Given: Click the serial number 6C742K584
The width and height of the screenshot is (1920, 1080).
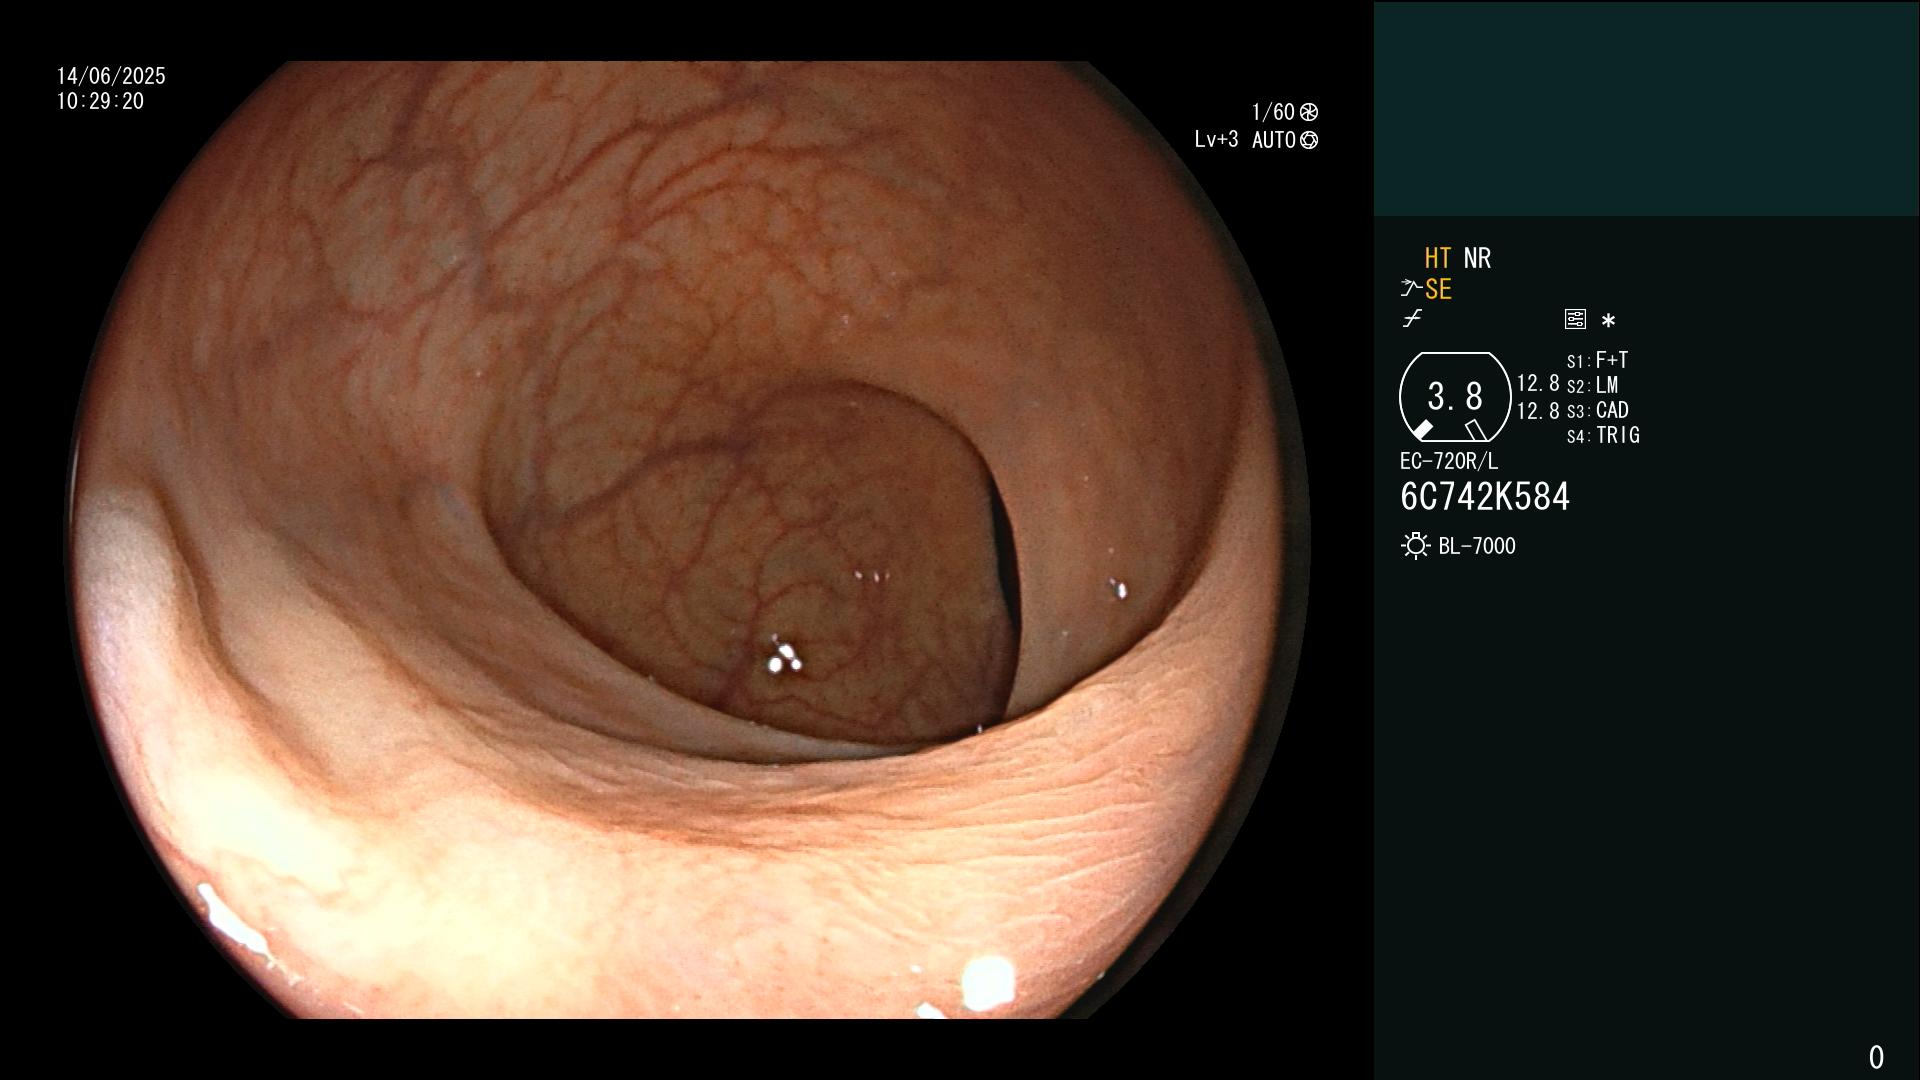Looking at the screenshot, I should 1485,497.
